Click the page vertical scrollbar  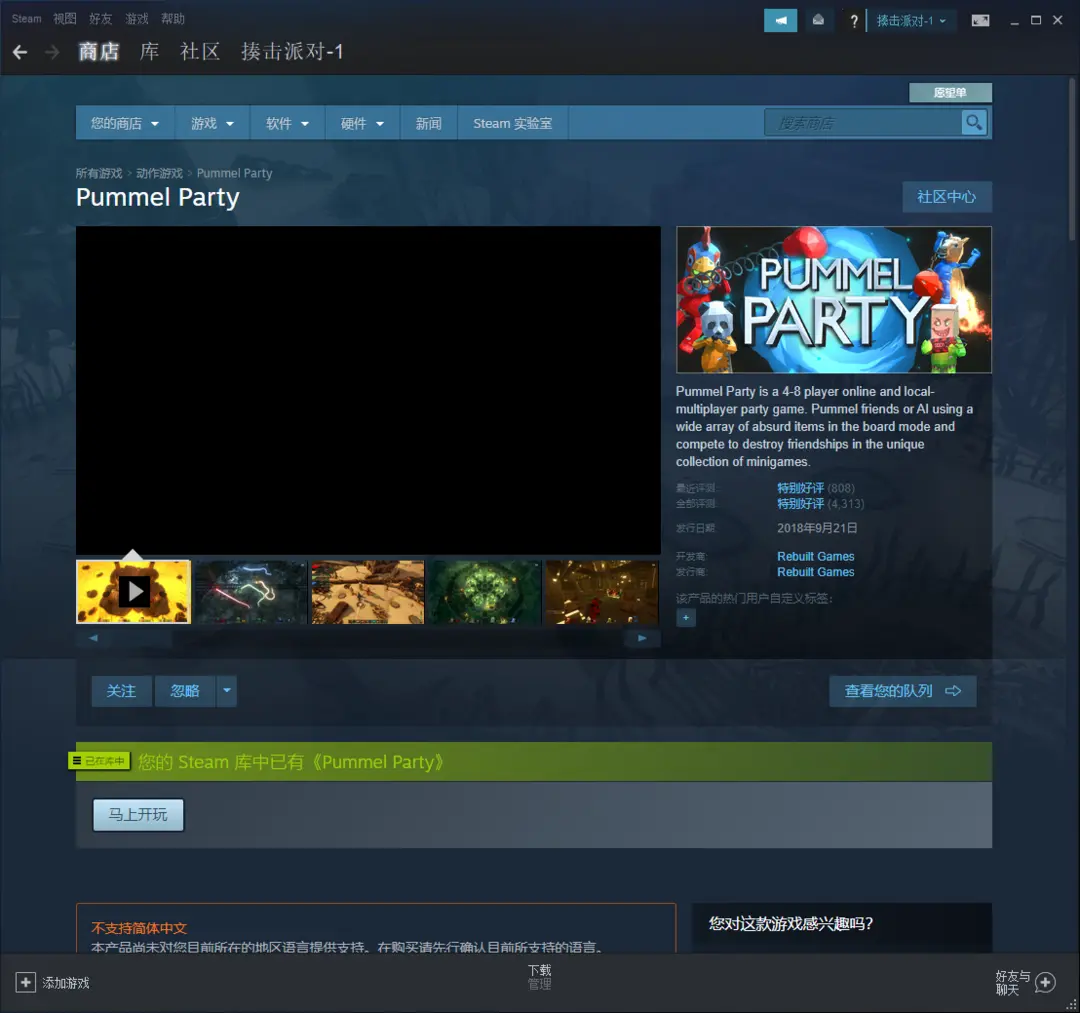click(1072, 158)
